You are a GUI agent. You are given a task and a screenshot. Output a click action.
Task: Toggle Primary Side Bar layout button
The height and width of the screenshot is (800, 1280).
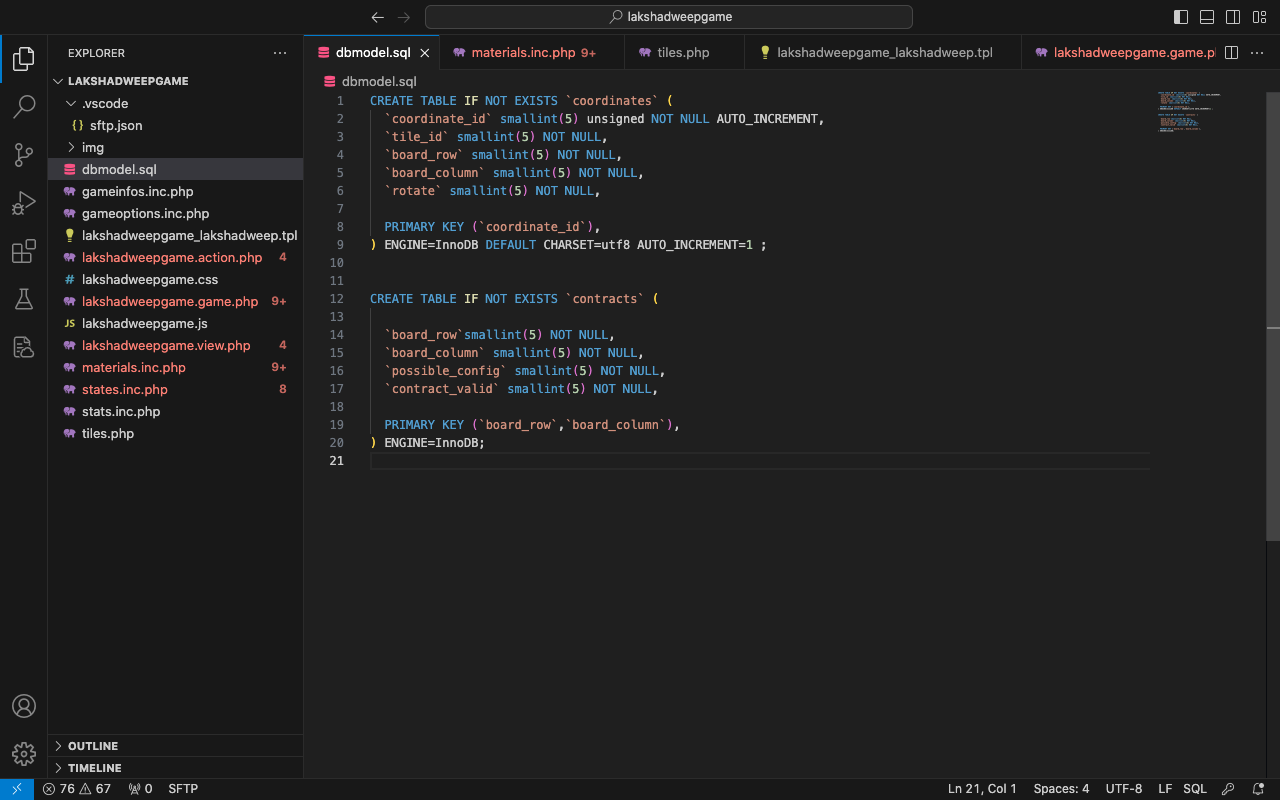pyautogui.click(x=1181, y=17)
